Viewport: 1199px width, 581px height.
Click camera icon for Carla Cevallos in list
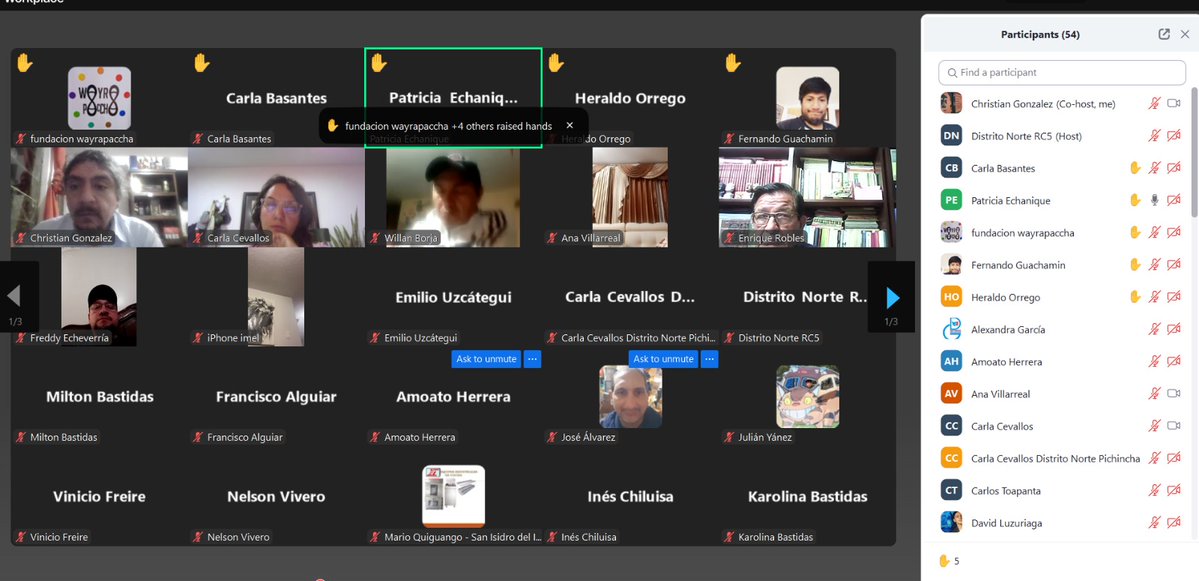(x=1174, y=426)
